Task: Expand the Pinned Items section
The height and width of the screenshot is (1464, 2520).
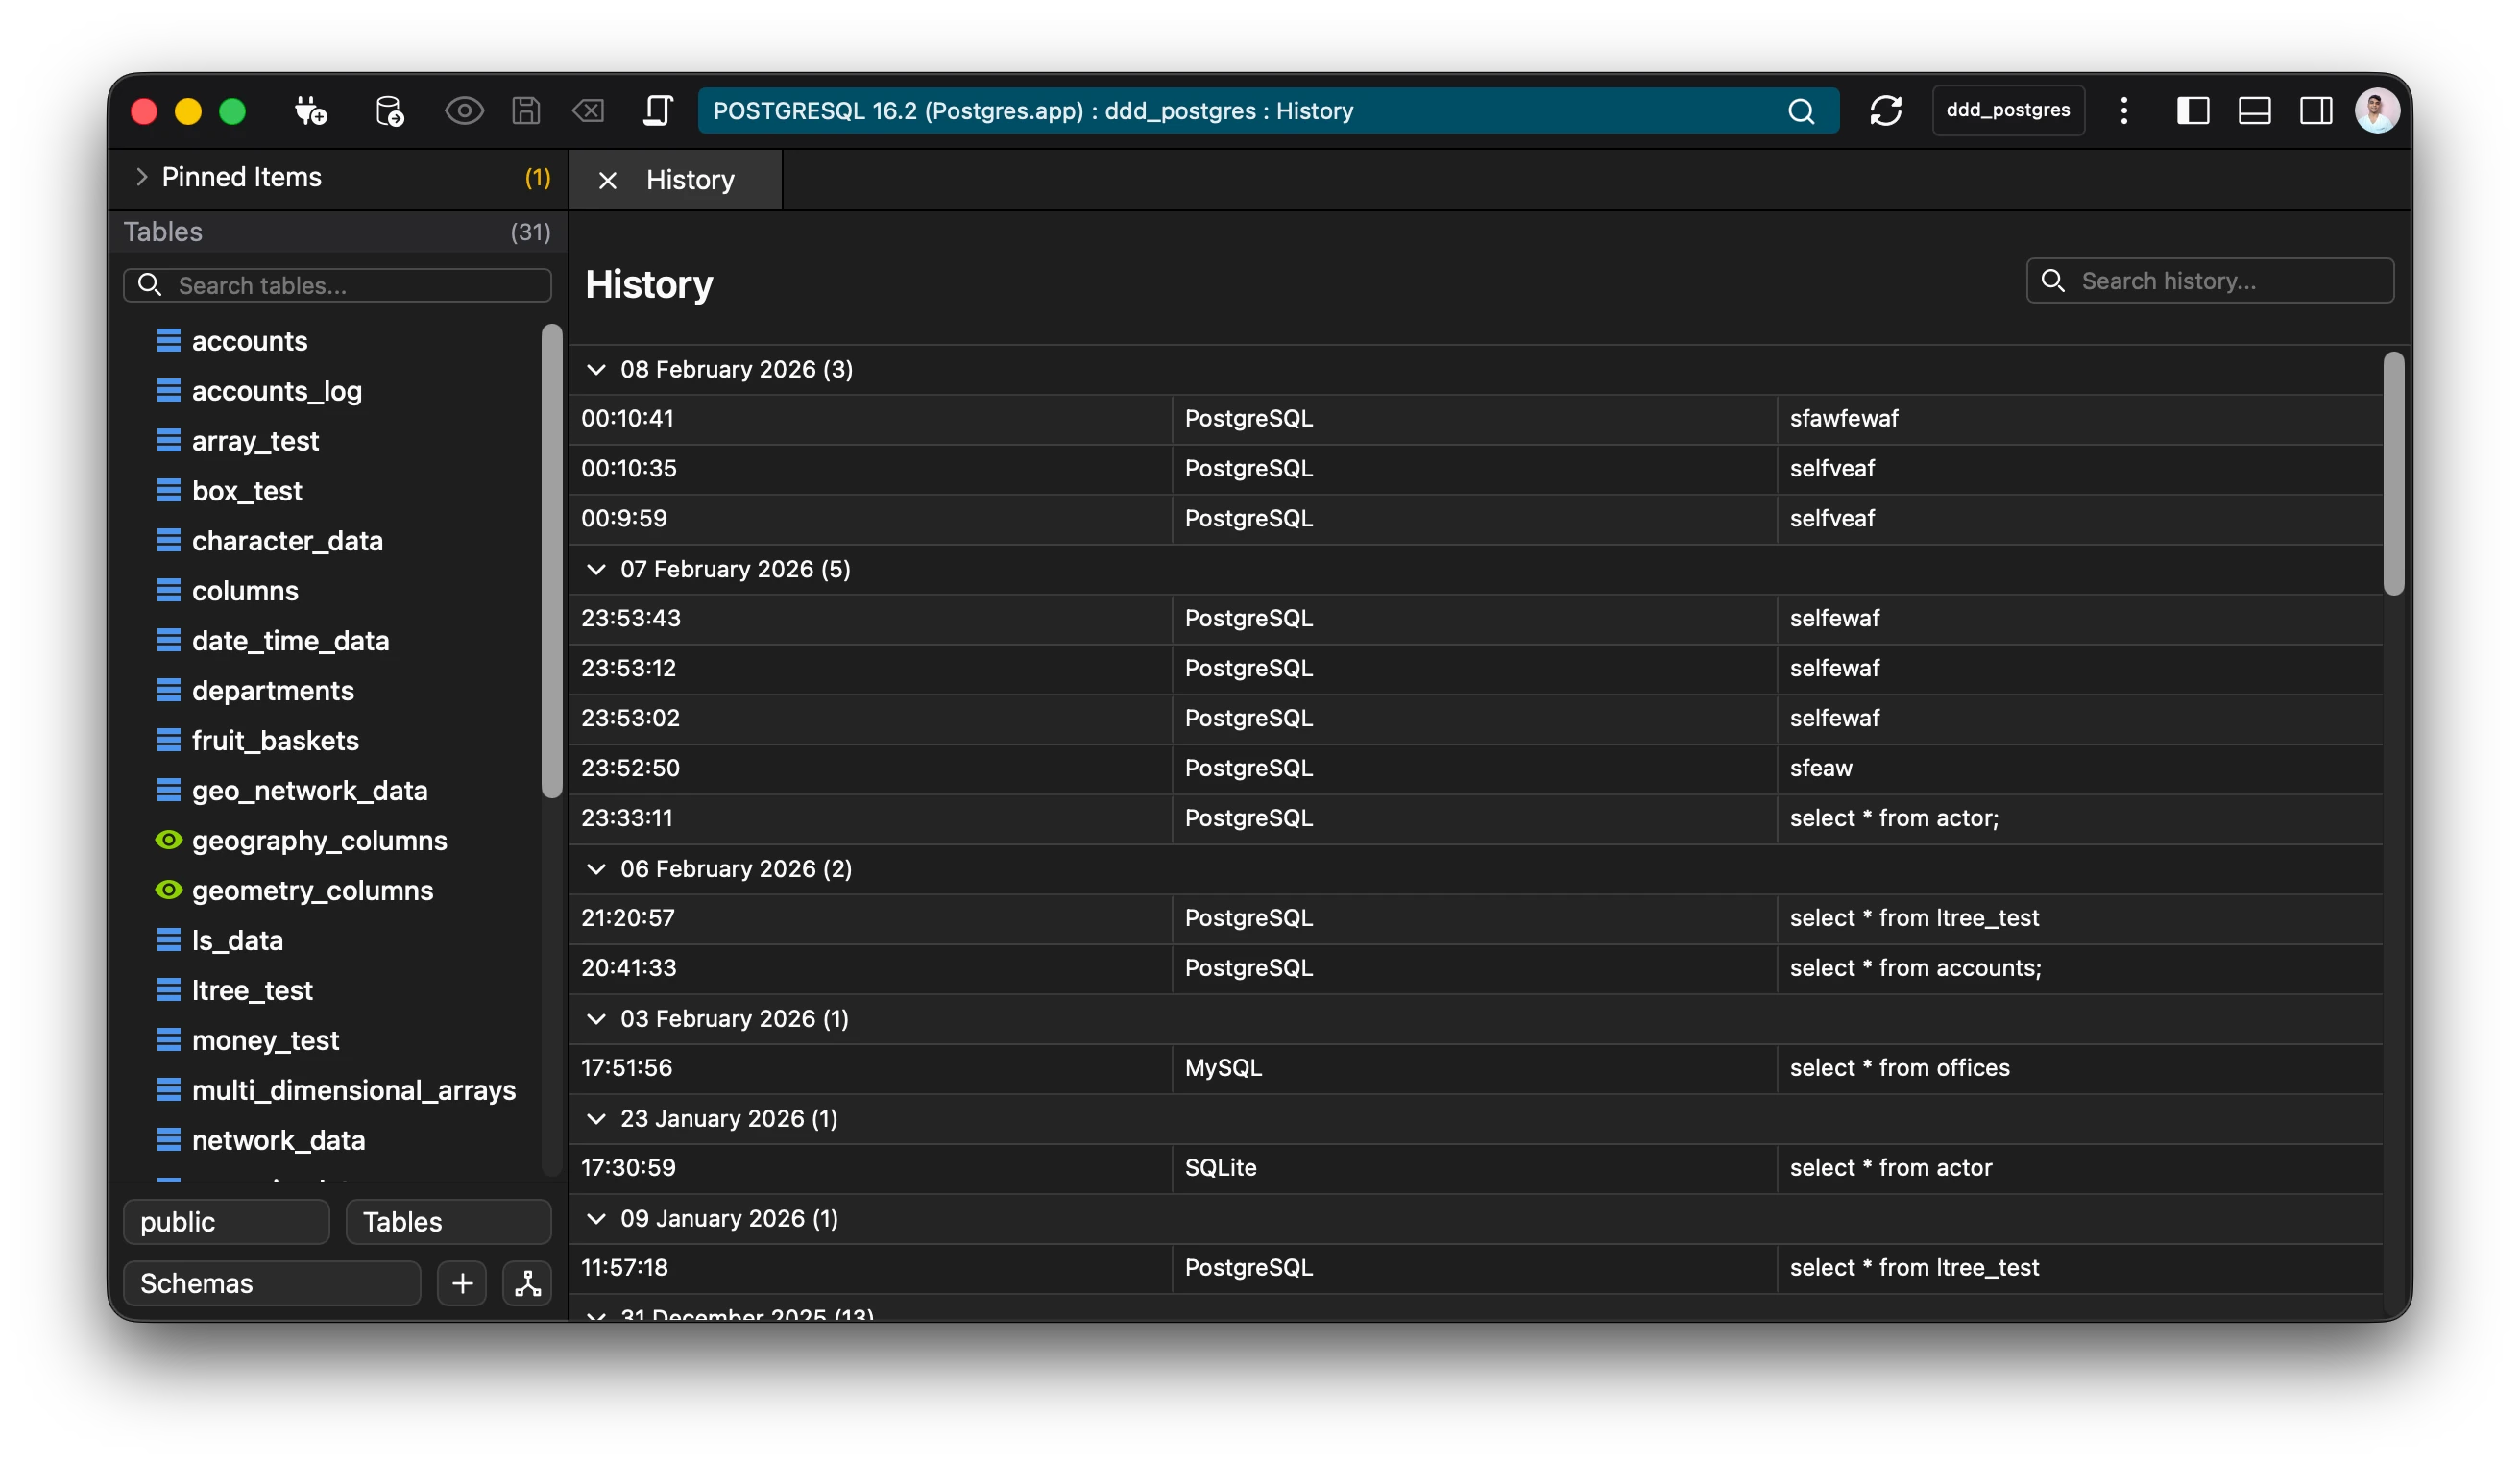Action: (x=141, y=177)
